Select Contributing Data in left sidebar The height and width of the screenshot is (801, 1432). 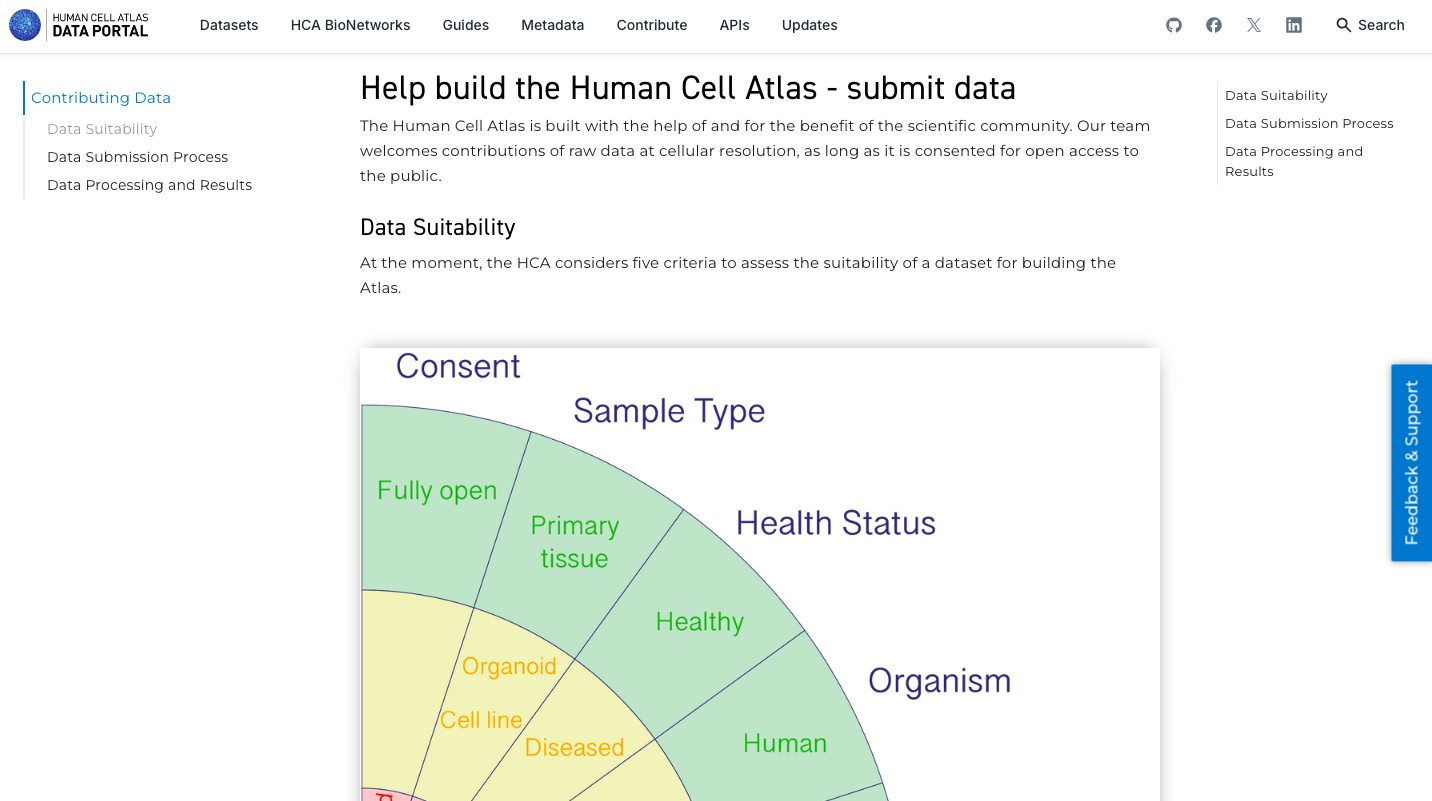click(101, 98)
